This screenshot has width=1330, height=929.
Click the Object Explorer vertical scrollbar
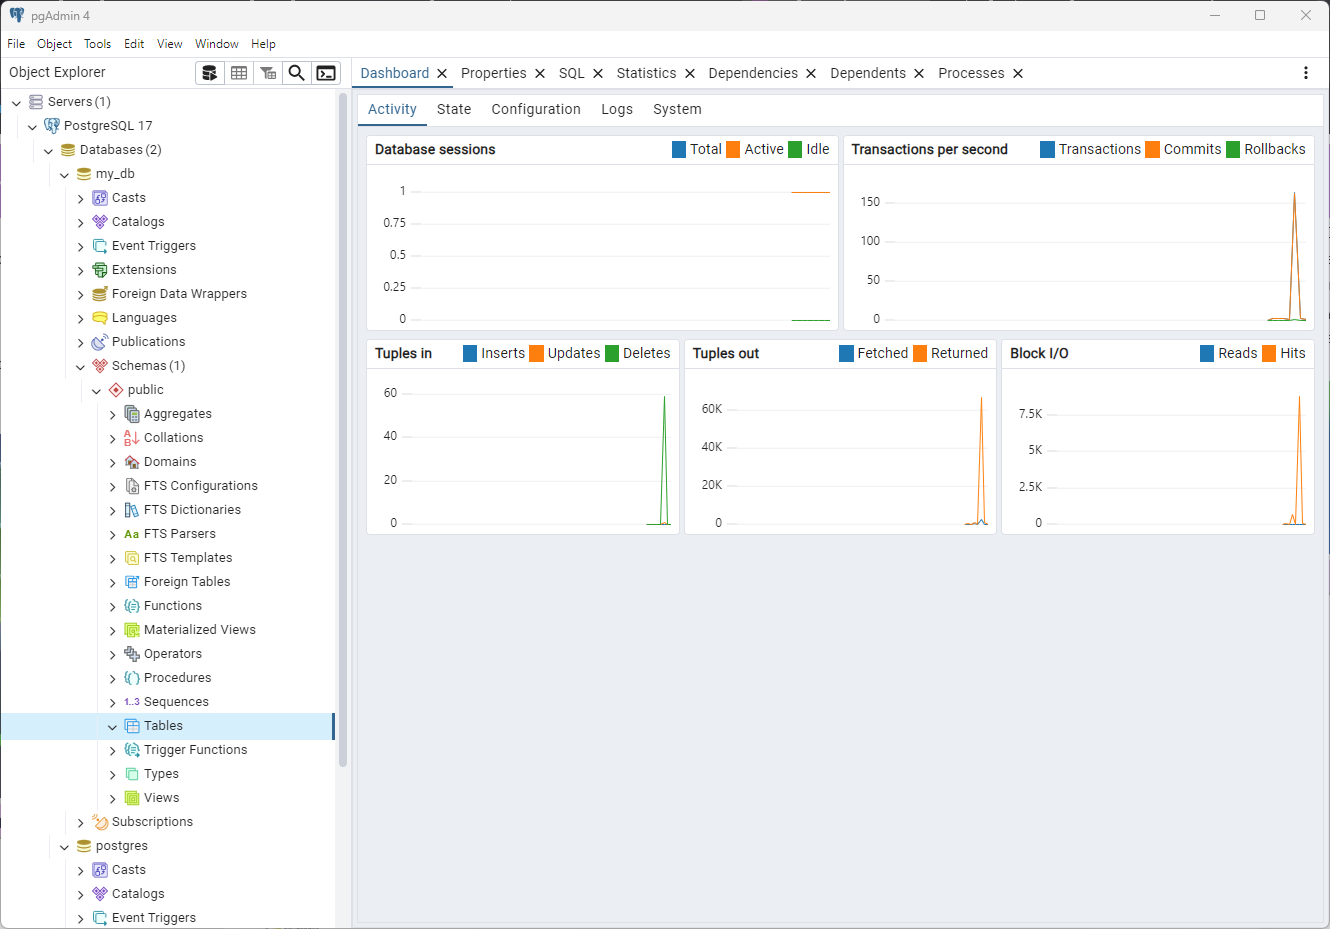coord(343,430)
